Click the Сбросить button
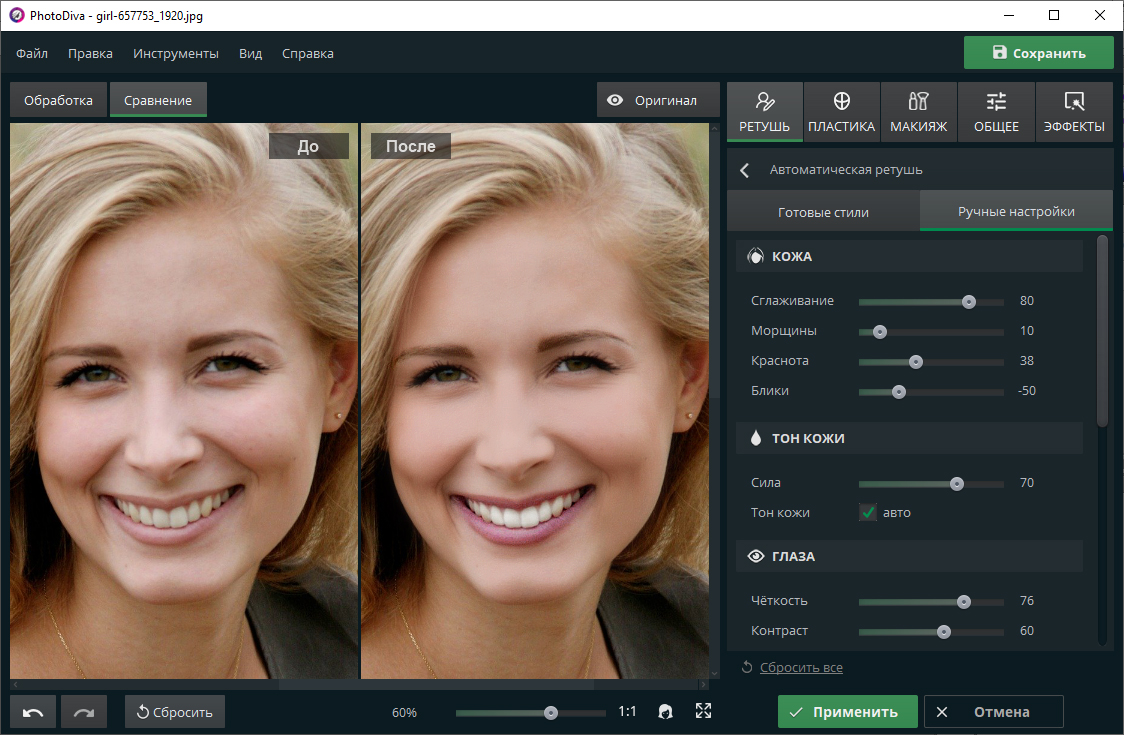The height and width of the screenshot is (735, 1124). tap(174, 712)
